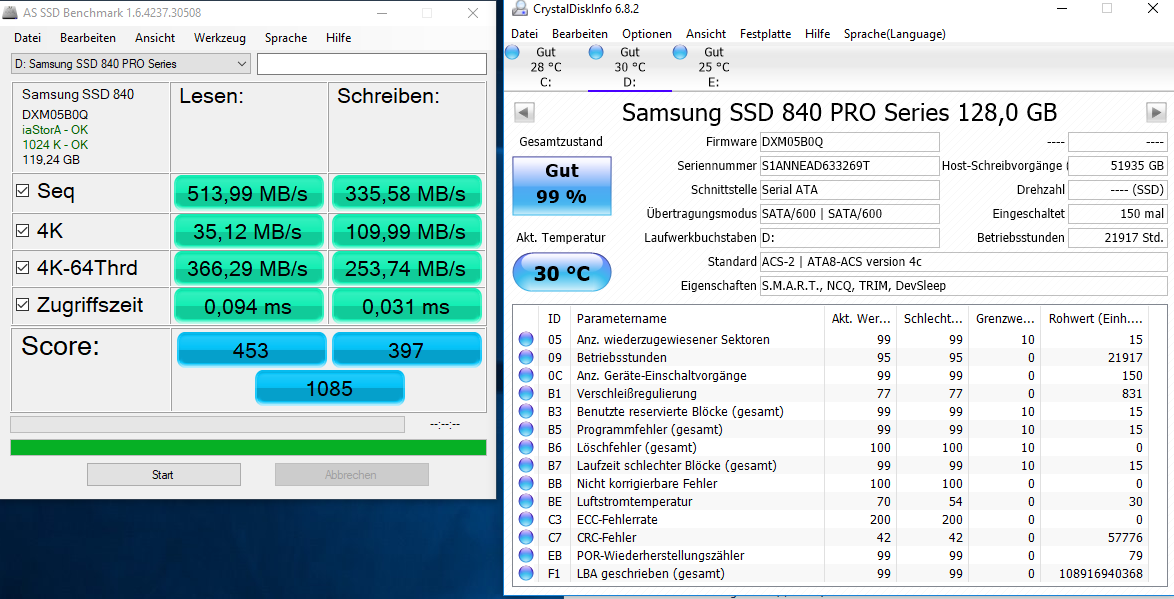1174x599 pixels.
Task: Click the Seq read result 513,99 MB/s
Action: [248, 193]
